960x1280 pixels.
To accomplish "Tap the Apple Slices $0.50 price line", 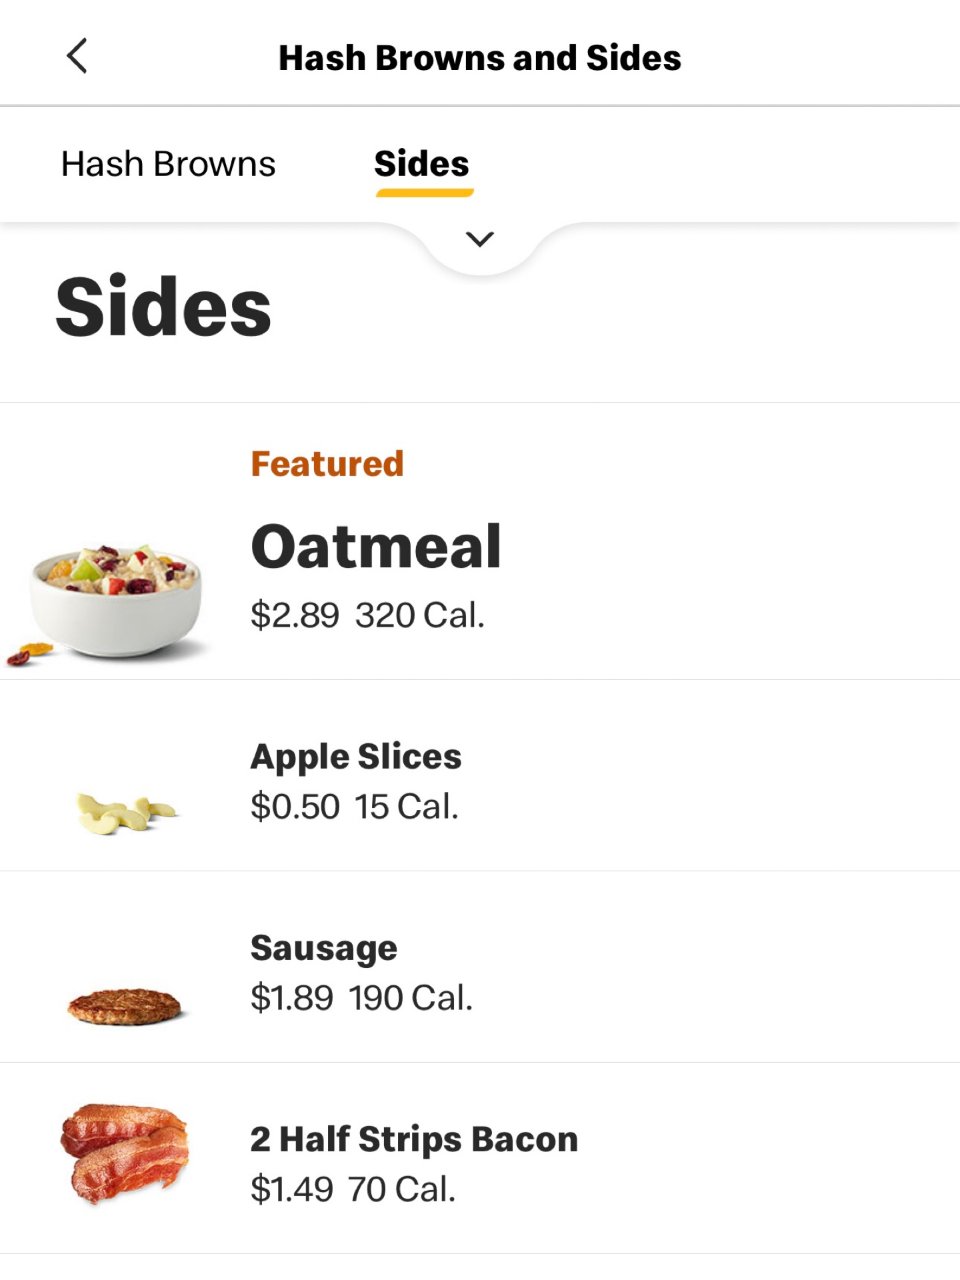I will [x=354, y=807].
